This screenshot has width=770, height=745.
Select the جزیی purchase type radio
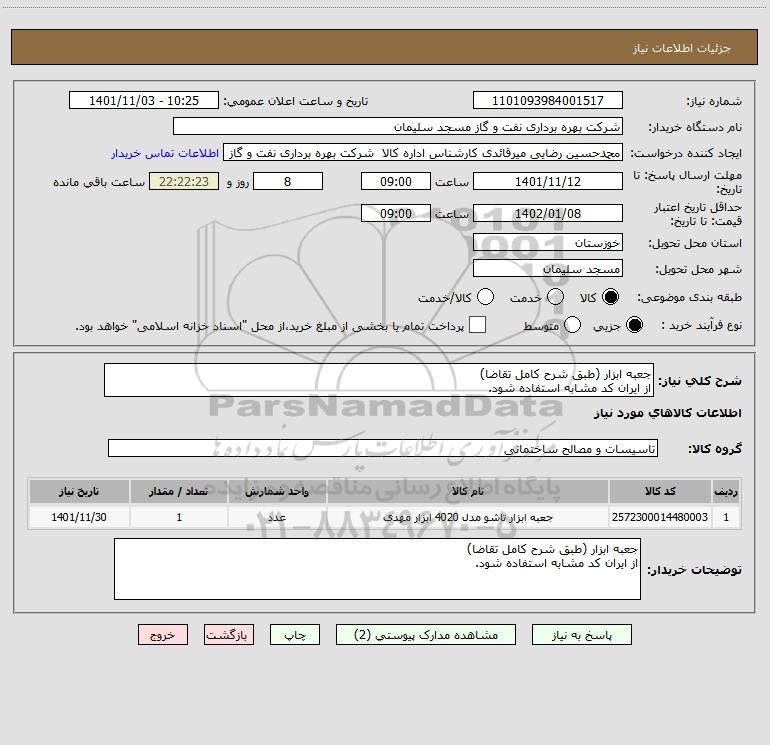point(634,325)
